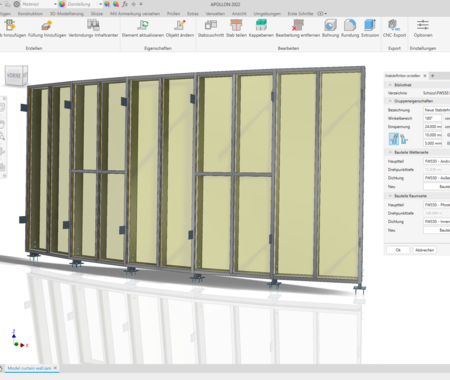
Task: Select the Stab teilen tool
Action: coord(236,28)
